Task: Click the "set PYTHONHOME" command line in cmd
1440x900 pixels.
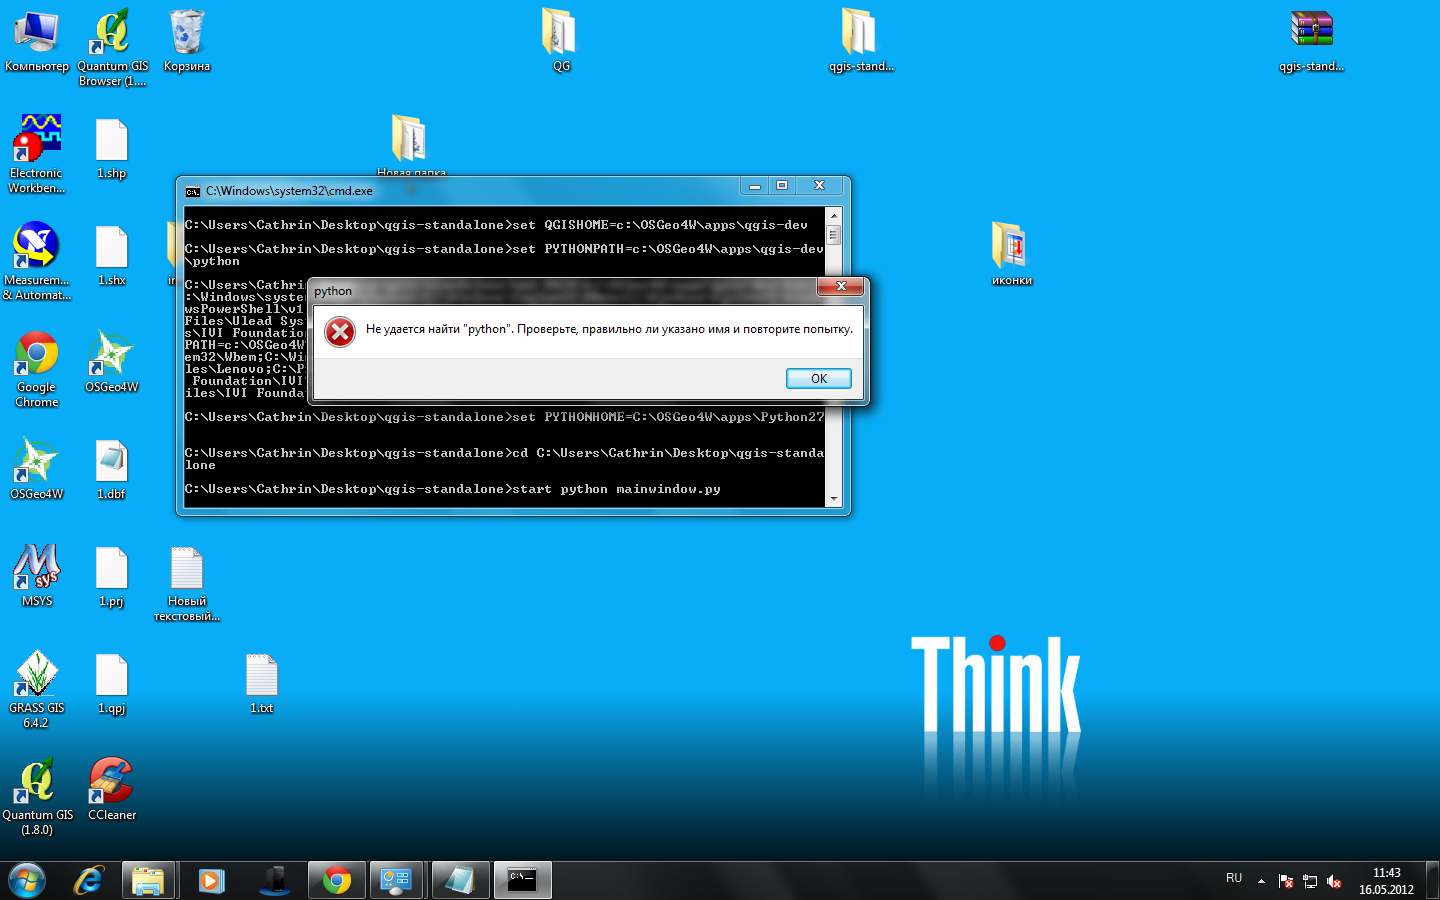Action: 504,417
